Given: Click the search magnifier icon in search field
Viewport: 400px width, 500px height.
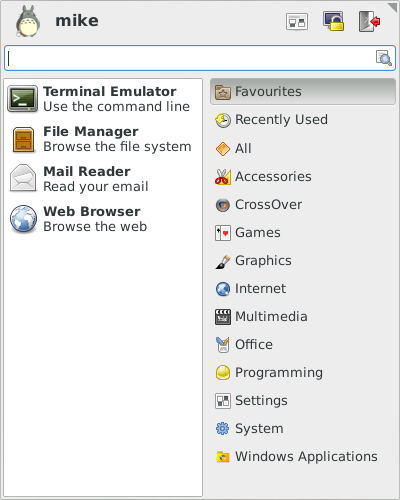Looking at the screenshot, I should coord(384,58).
